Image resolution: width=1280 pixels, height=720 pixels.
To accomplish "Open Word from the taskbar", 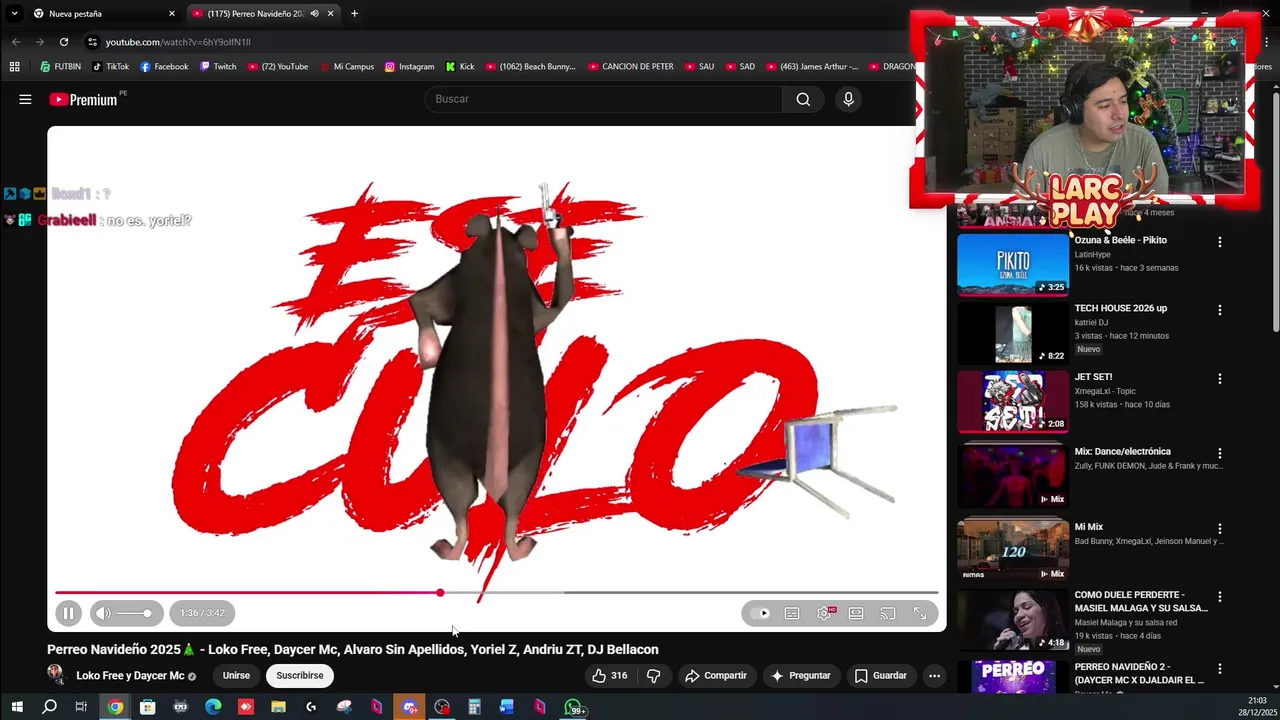I will pyautogui.click(x=507, y=708).
